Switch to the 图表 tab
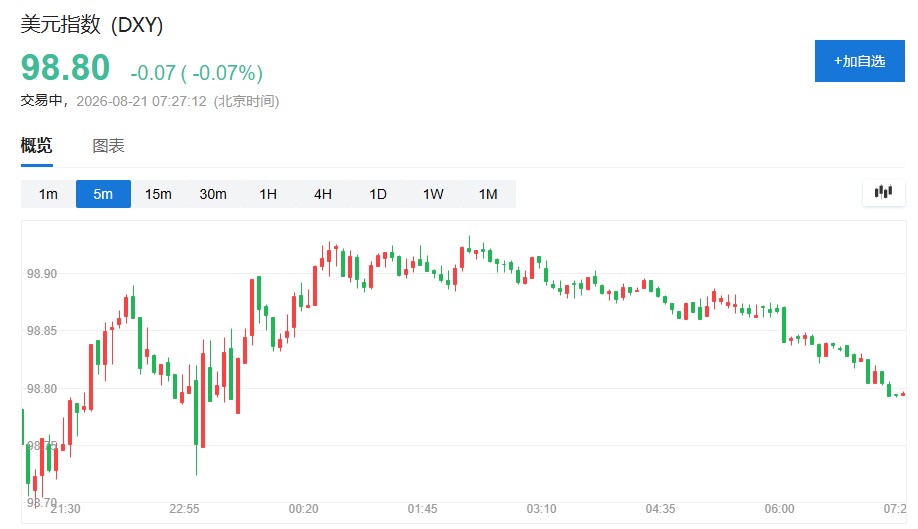Screen dimensions: 918x529 coord(108,146)
